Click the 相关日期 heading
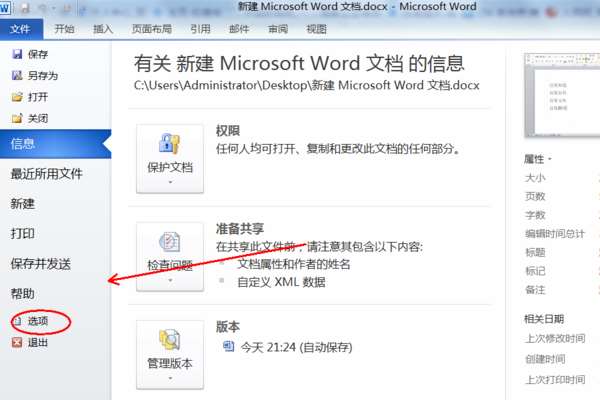600x400 pixels. pyautogui.click(x=544, y=318)
